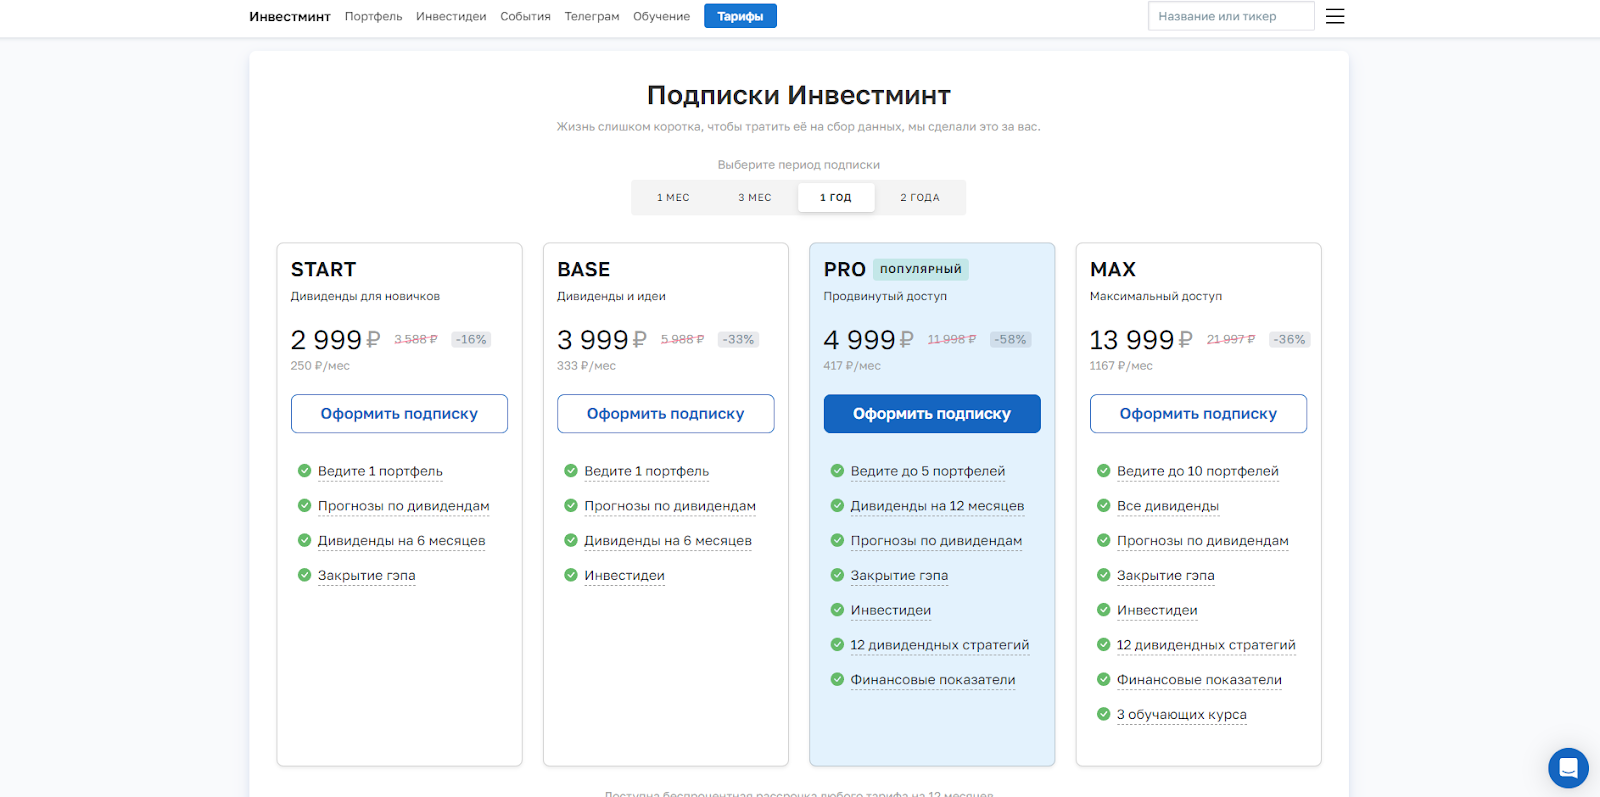
Task: Click PRO feature 12 дивидендных стратегий
Action: [x=940, y=645]
